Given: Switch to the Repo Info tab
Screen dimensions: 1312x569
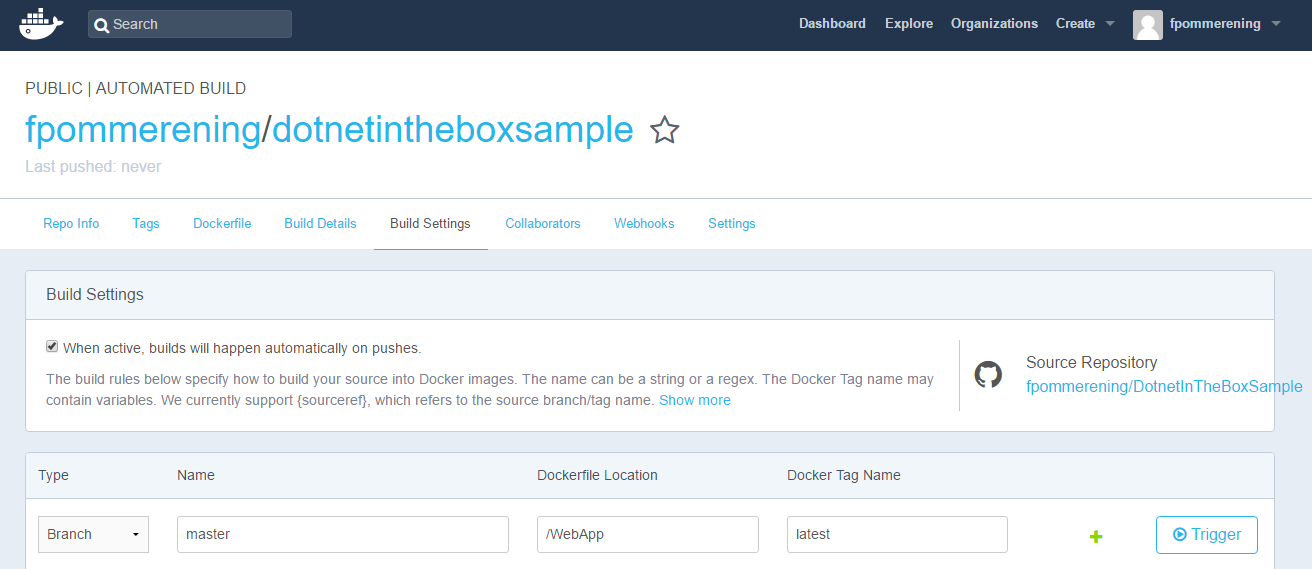Looking at the screenshot, I should click(71, 223).
